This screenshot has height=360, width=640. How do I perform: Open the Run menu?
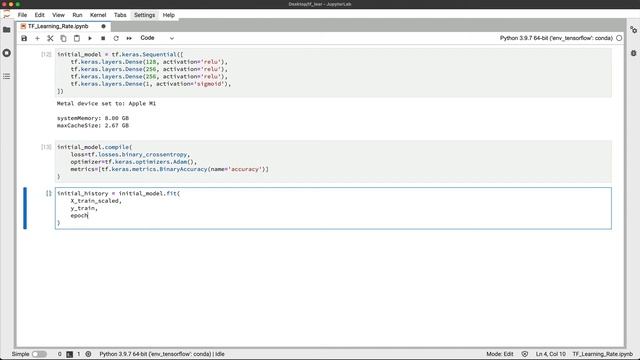77,15
